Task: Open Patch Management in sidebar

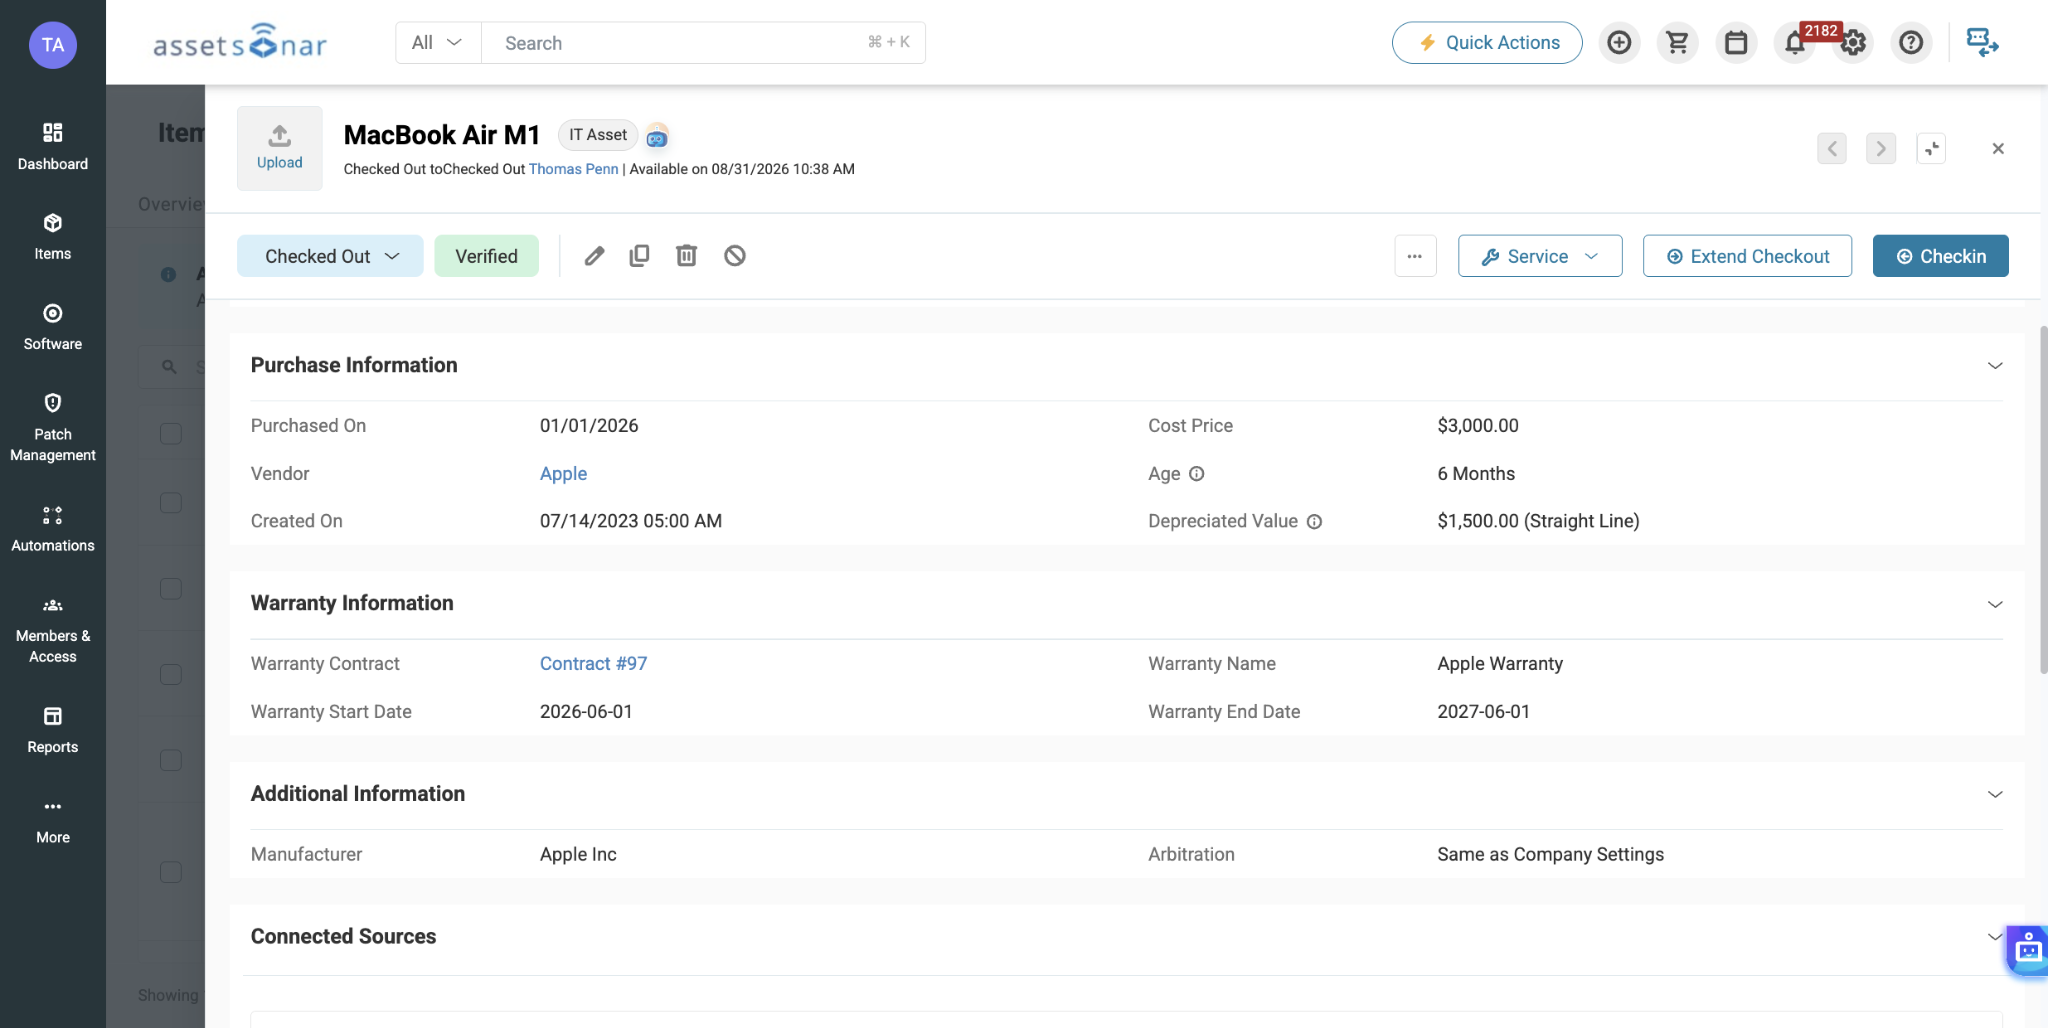Action: point(52,428)
